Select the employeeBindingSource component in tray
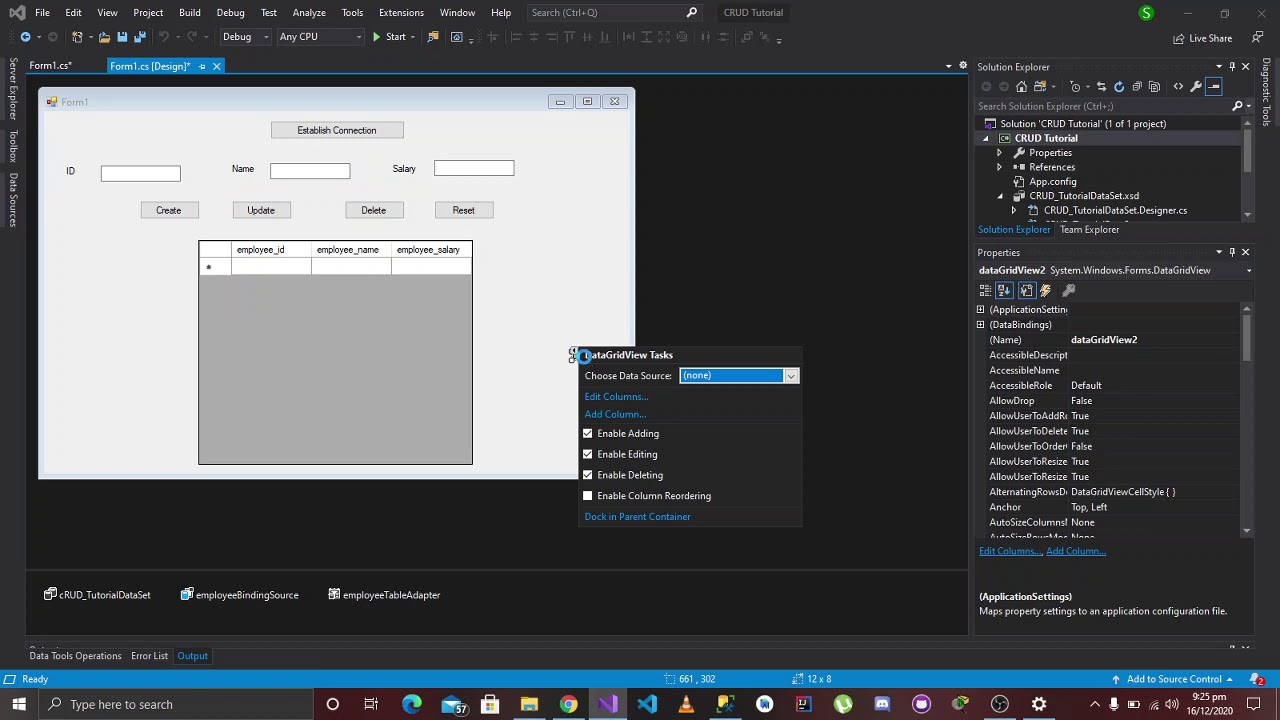This screenshot has height=720, width=1280. (239, 595)
